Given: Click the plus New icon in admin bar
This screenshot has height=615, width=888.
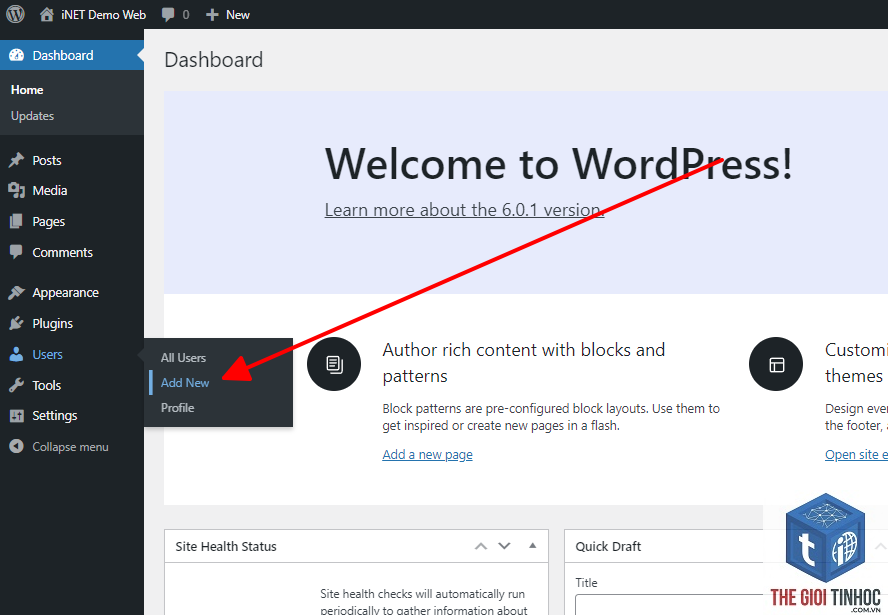Looking at the screenshot, I should pos(212,15).
